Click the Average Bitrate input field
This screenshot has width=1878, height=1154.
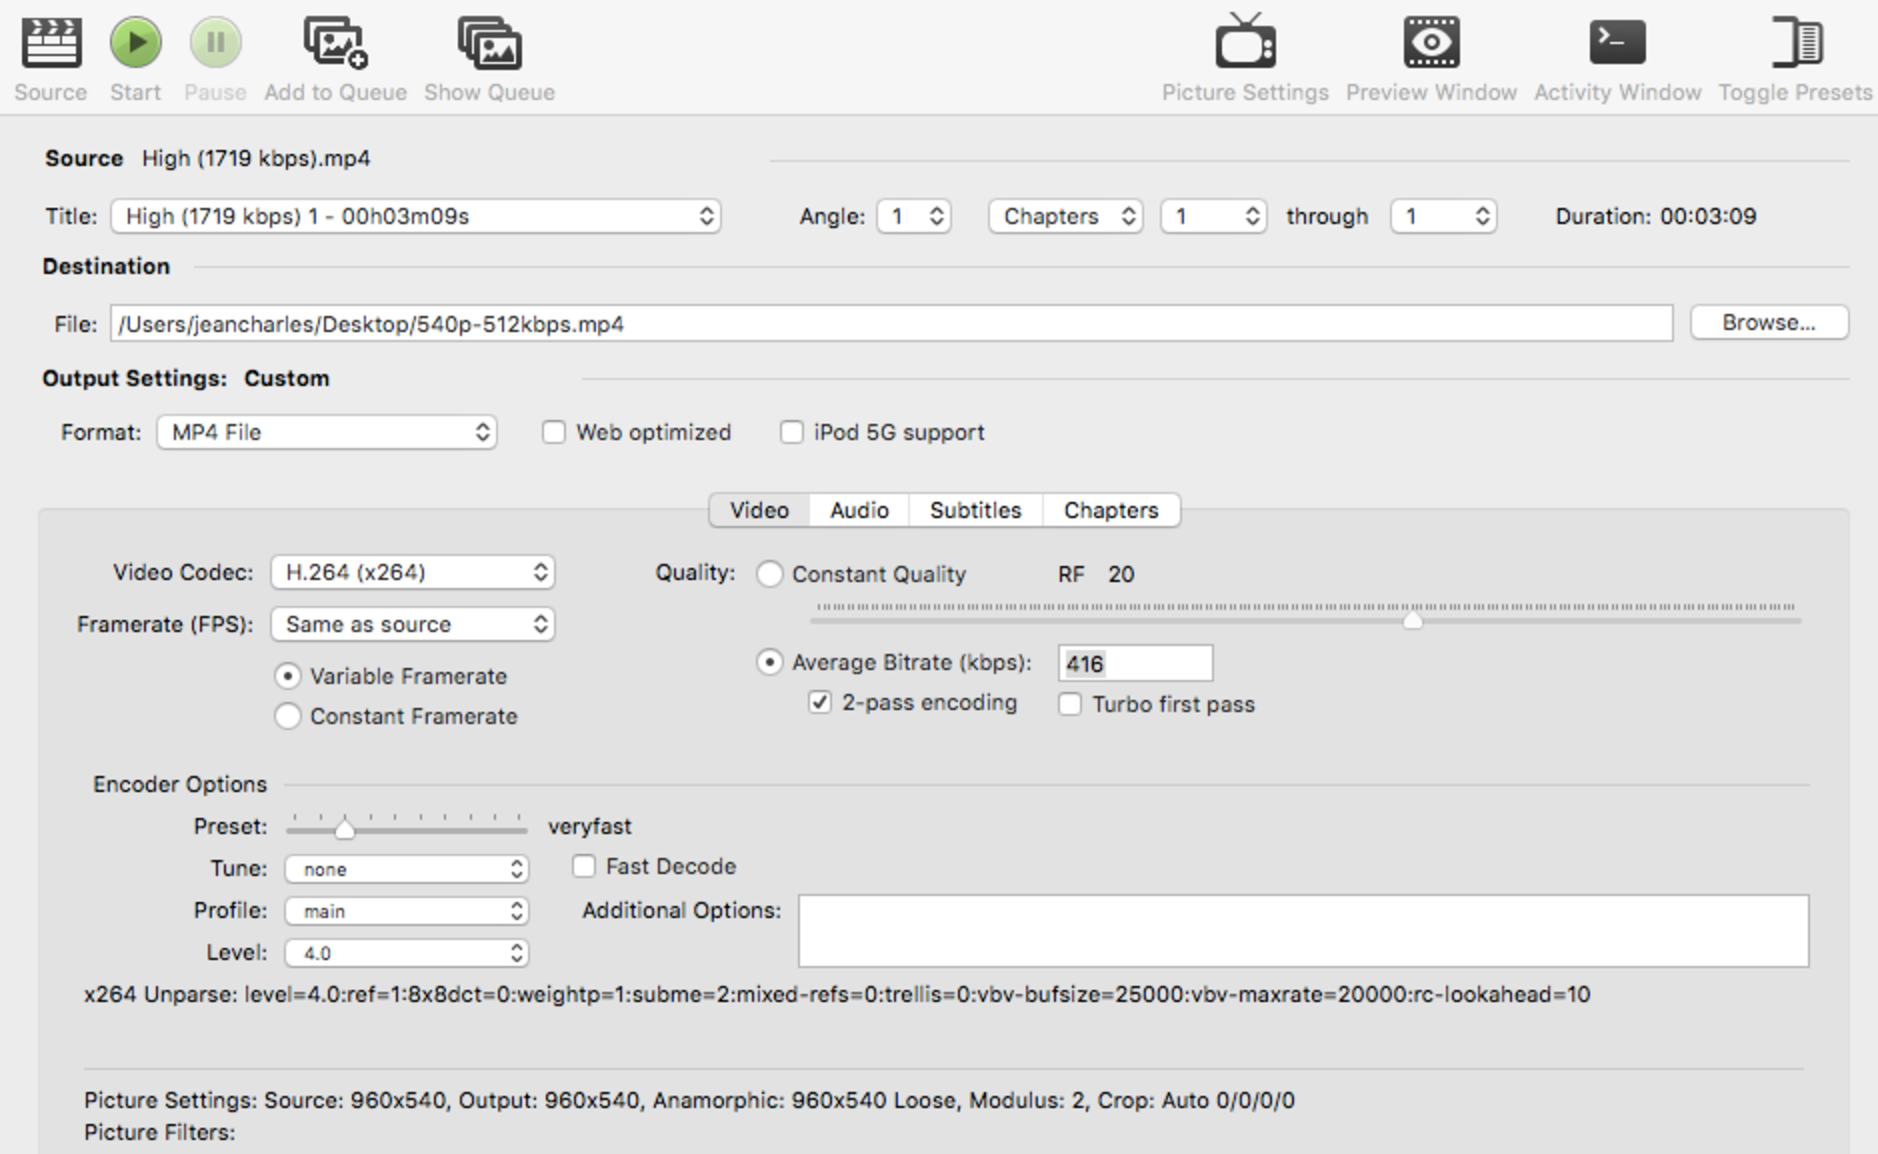pyautogui.click(x=1135, y=663)
